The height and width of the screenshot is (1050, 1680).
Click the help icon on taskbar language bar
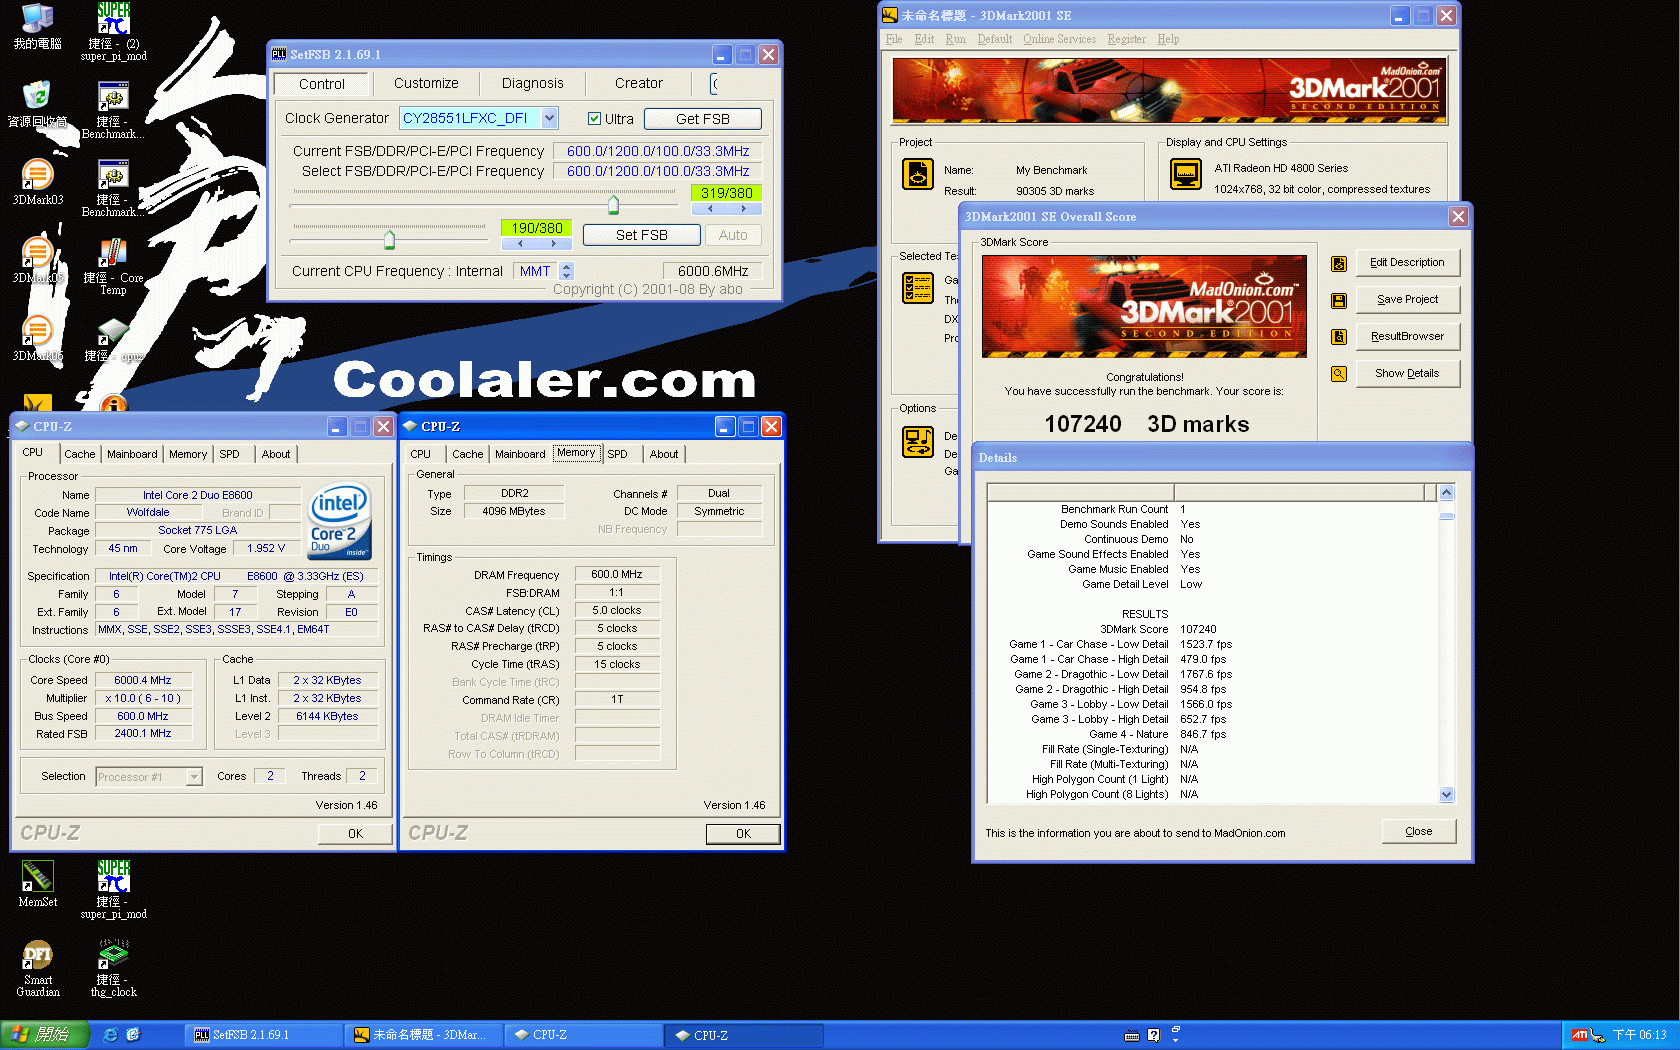coord(1154,1036)
